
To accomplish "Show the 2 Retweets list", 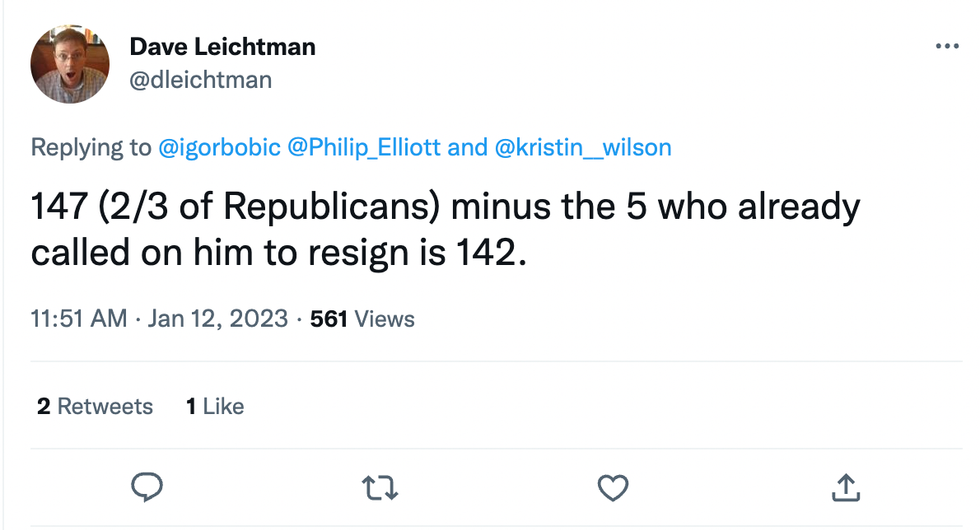I will pos(95,406).
